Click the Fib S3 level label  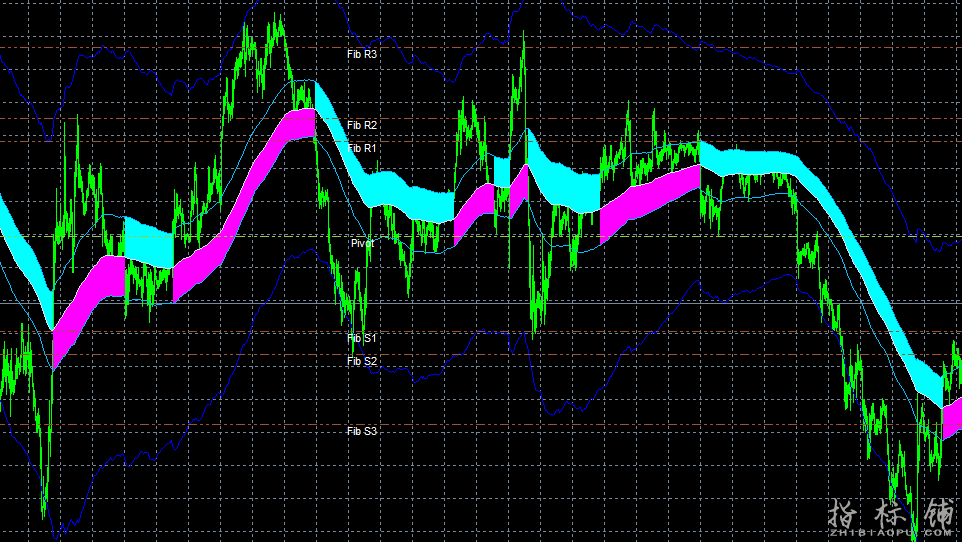(x=362, y=431)
